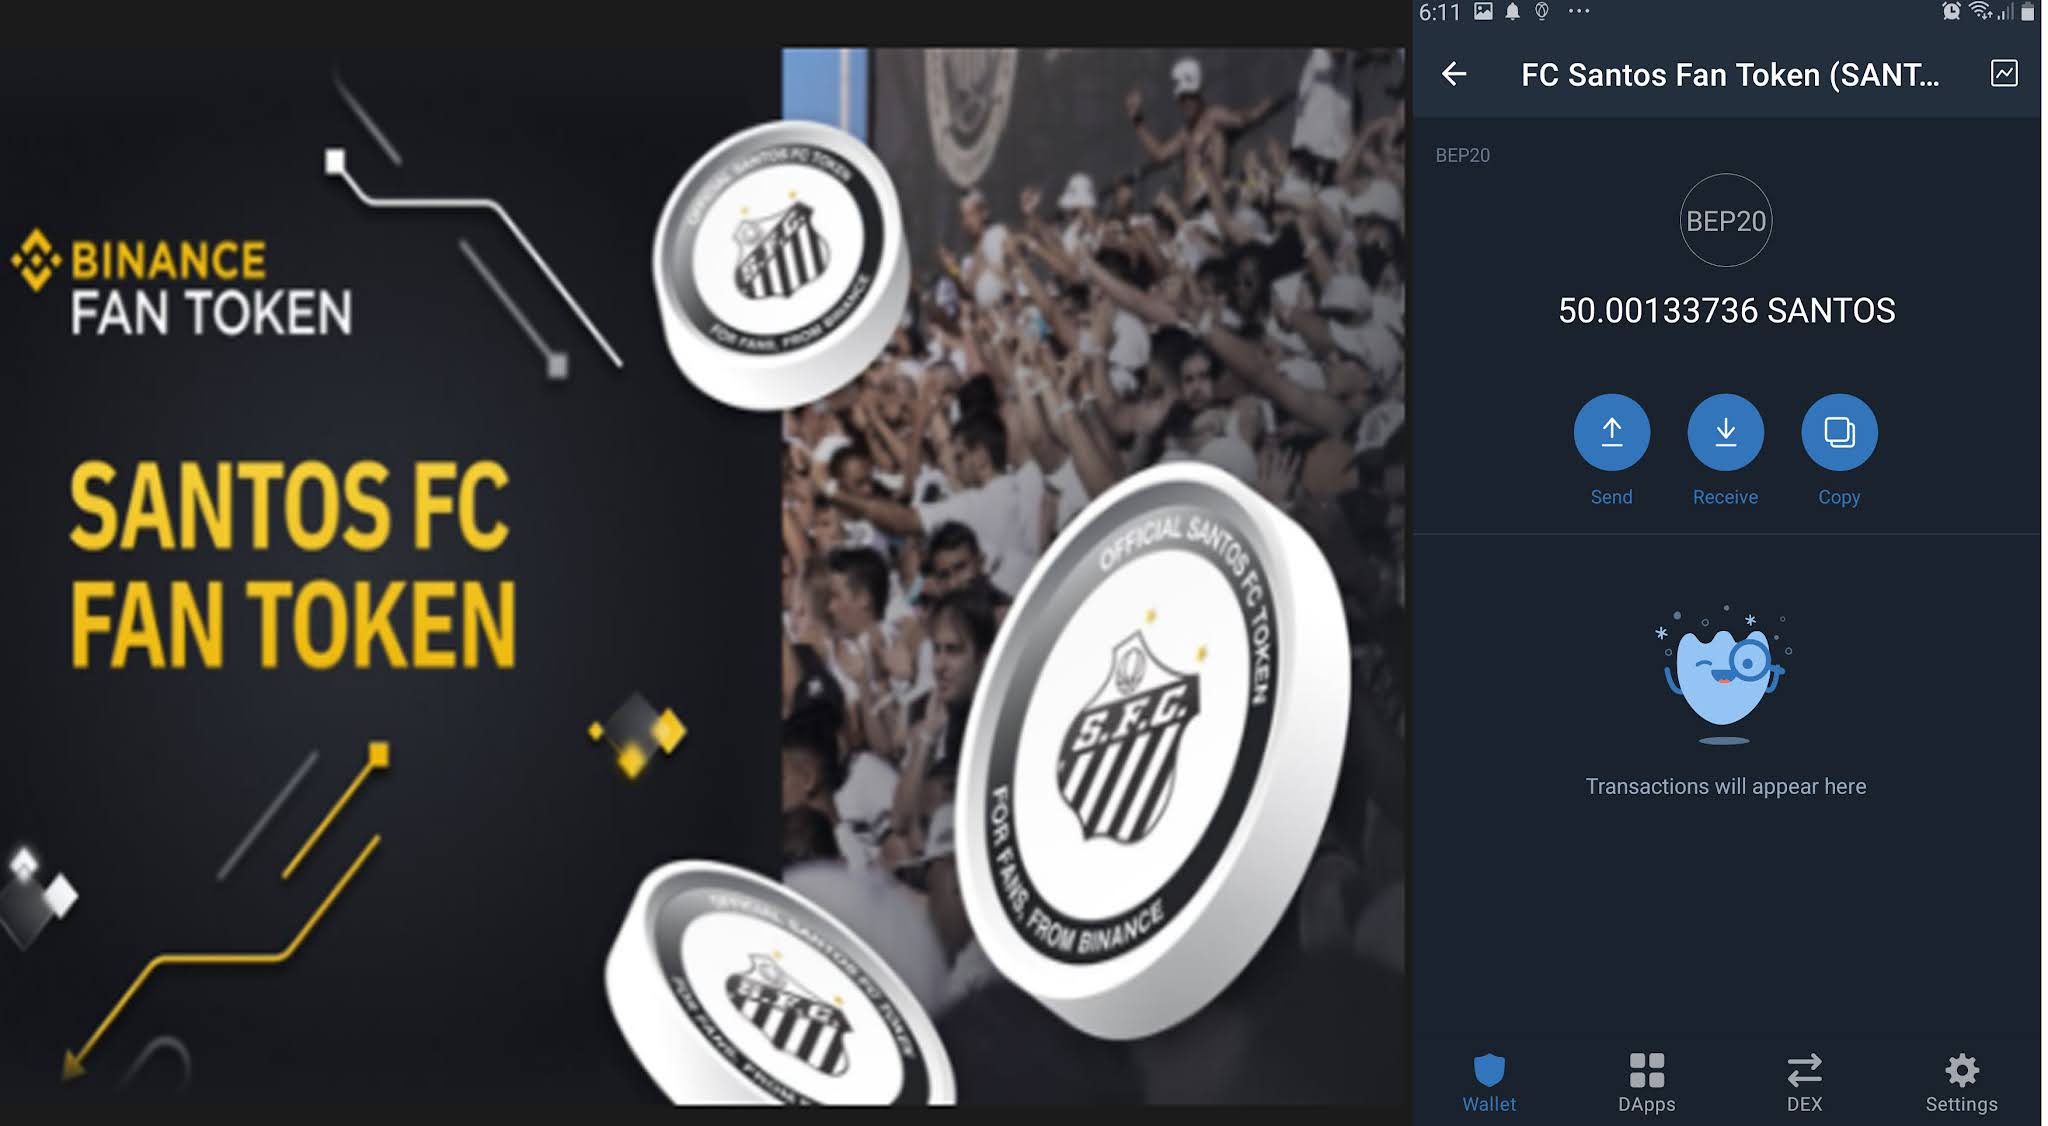This screenshot has height=1126, width=2048.
Task: Tap the Receive download button
Action: tap(1726, 432)
